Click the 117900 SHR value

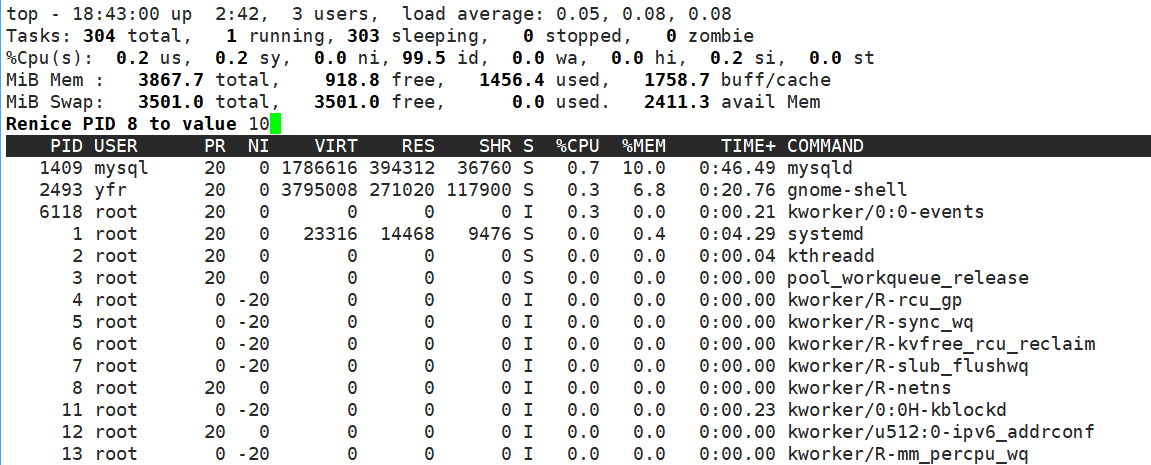click(x=479, y=190)
